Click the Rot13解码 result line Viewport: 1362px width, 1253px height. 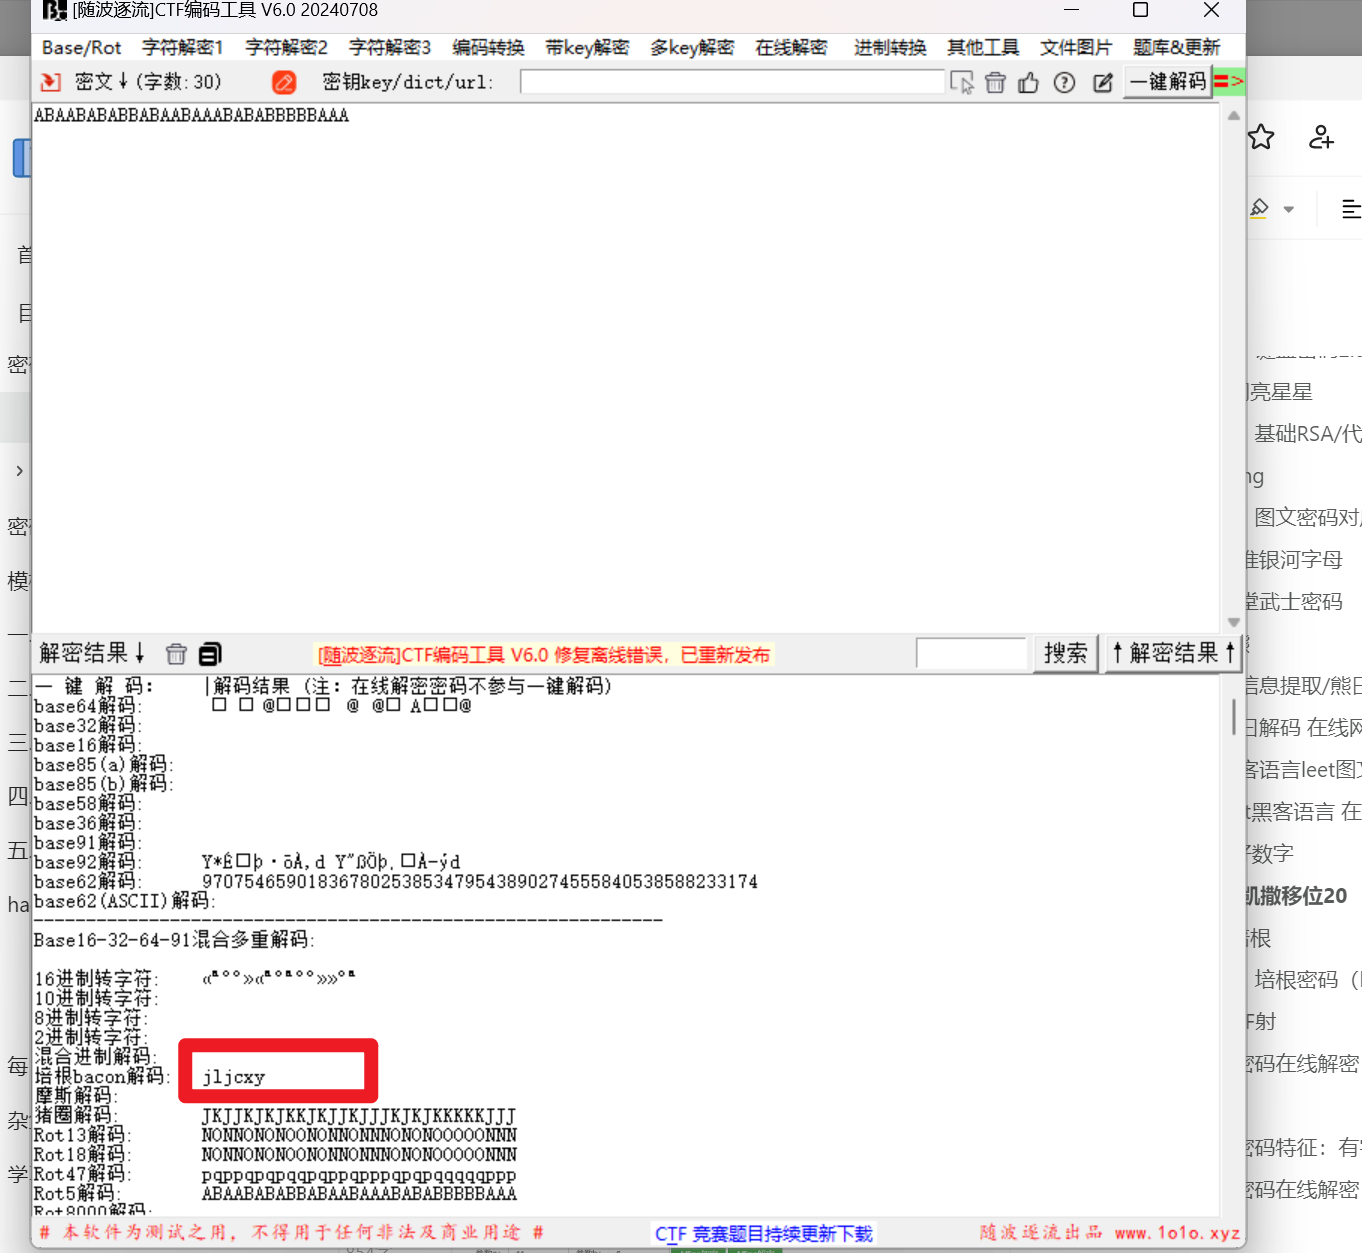pyautogui.click(x=359, y=1135)
